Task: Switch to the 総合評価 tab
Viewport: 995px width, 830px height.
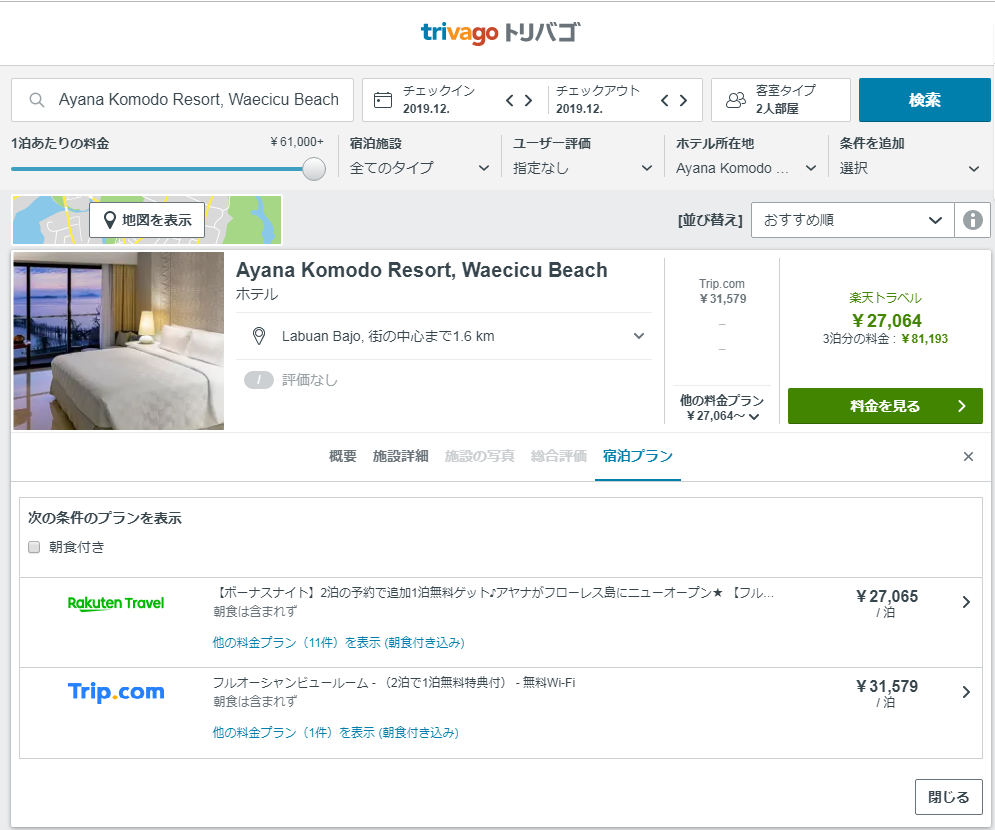Action: click(x=558, y=456)
